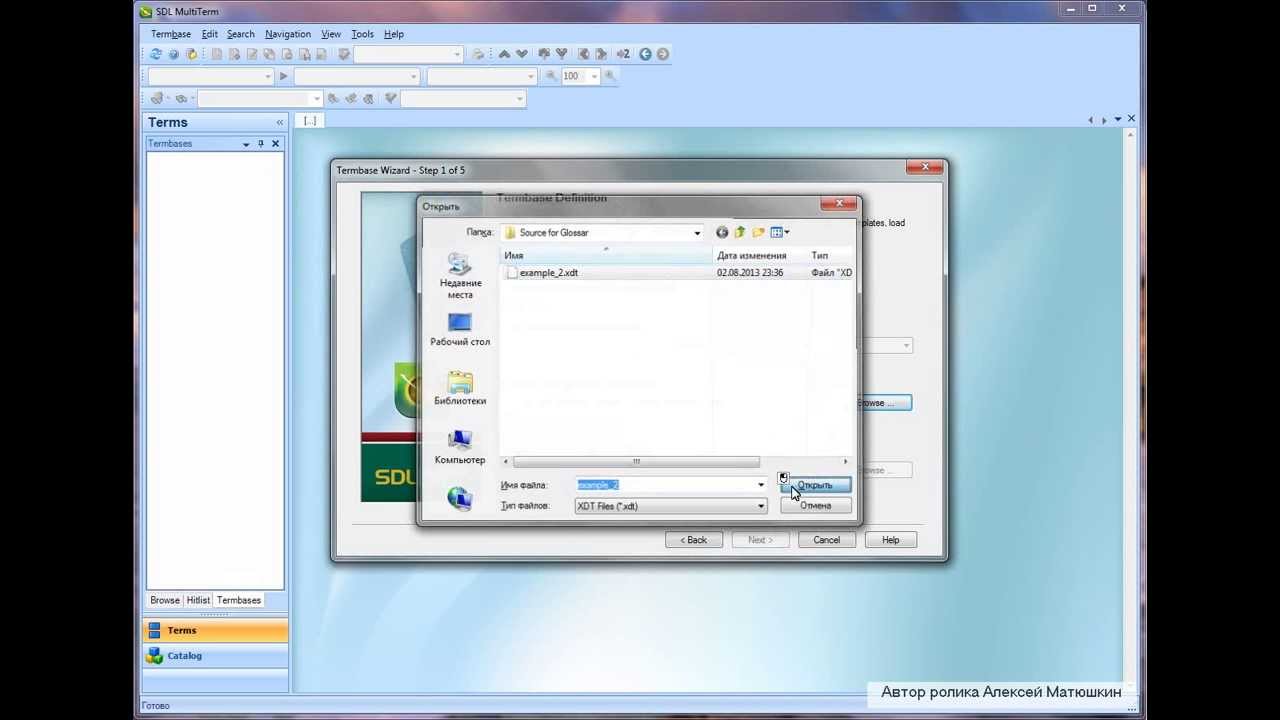Click the wizard Back button
Screen dimensions: 1280x720
click(694, 540)
